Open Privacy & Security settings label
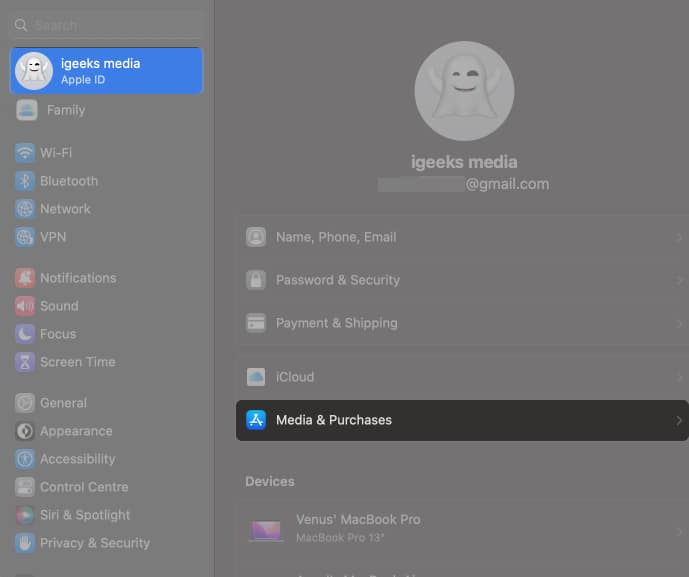 pyautogui.click(x=95, y=543)
